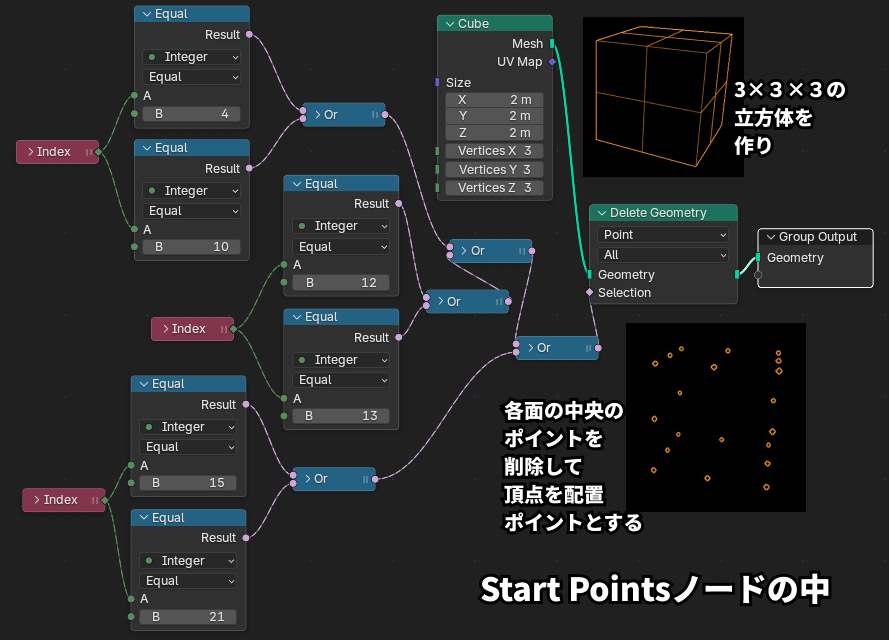Edit the Cube Size X field
The width and height of the screenshot is (889, 640).
click(x=494, y=100)
